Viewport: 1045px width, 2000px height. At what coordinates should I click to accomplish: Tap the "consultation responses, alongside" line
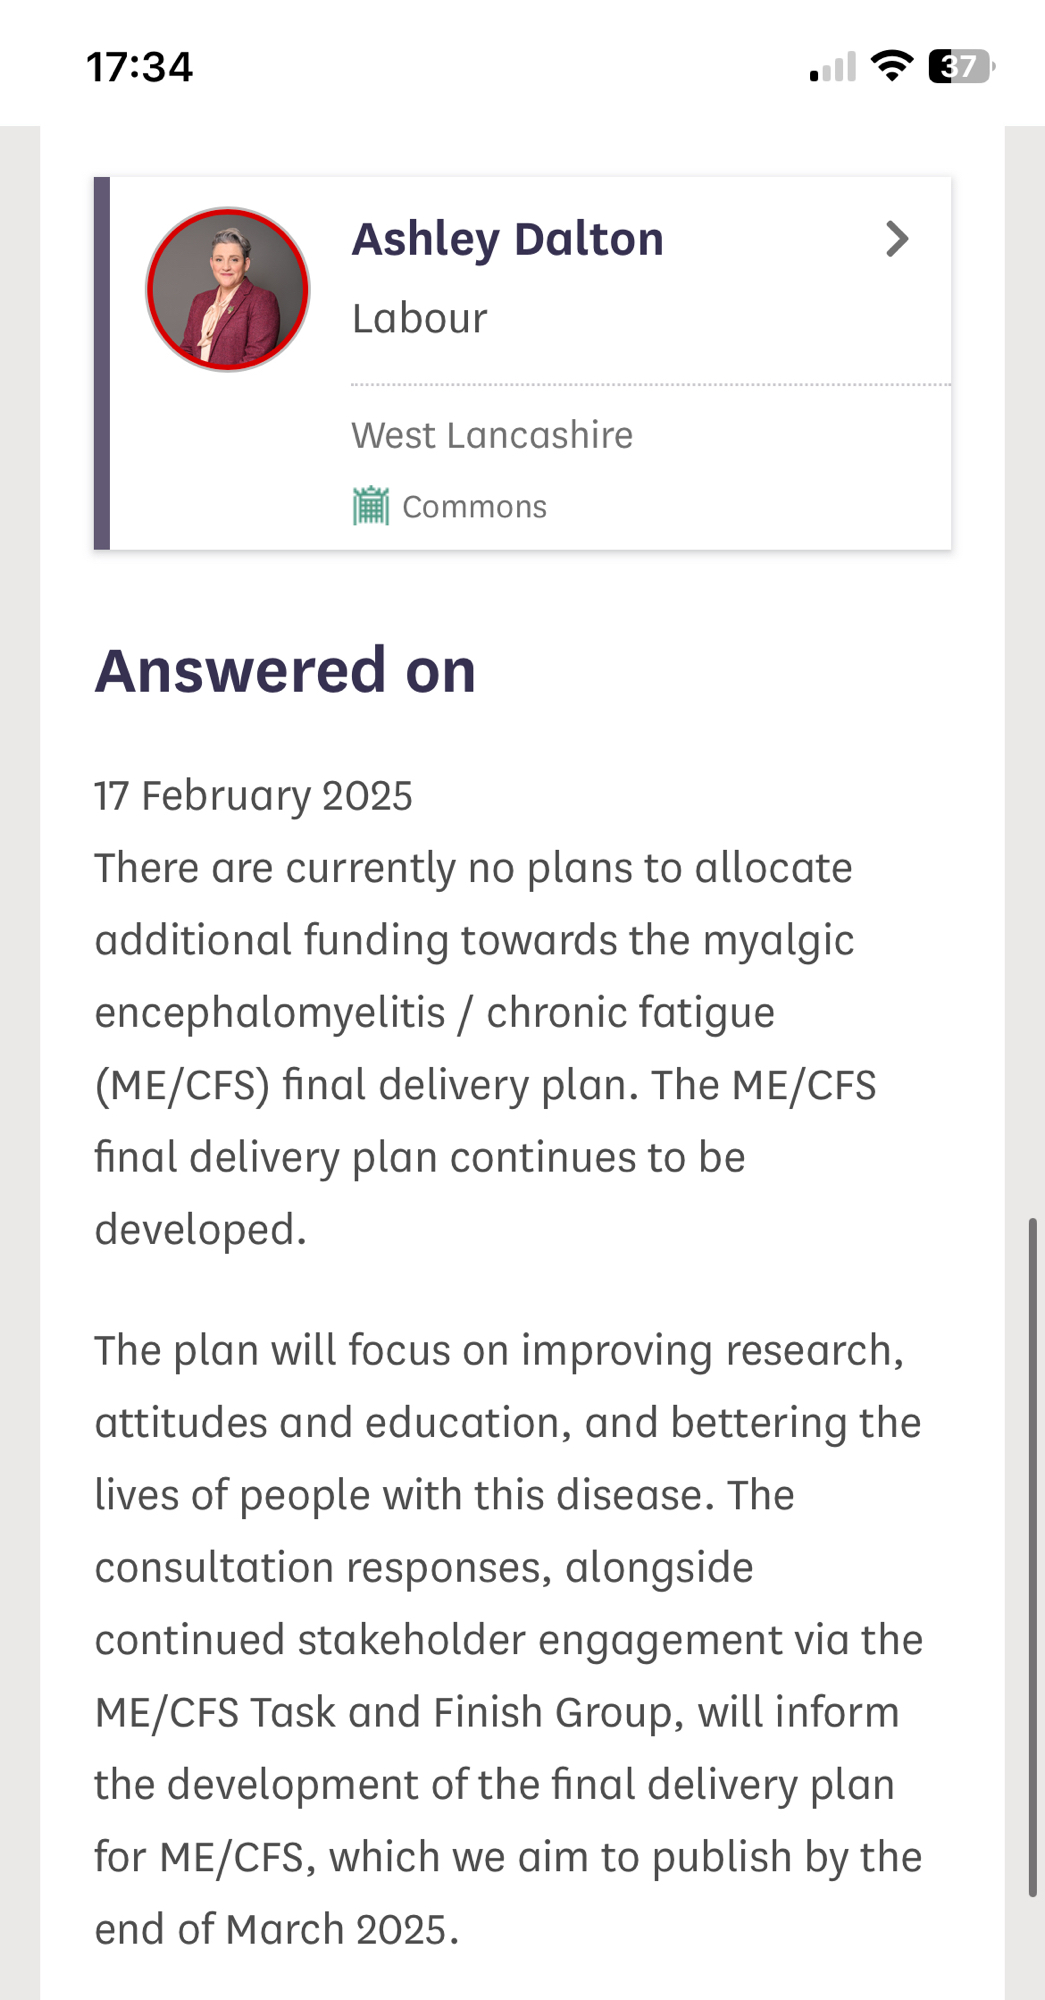424,1568
